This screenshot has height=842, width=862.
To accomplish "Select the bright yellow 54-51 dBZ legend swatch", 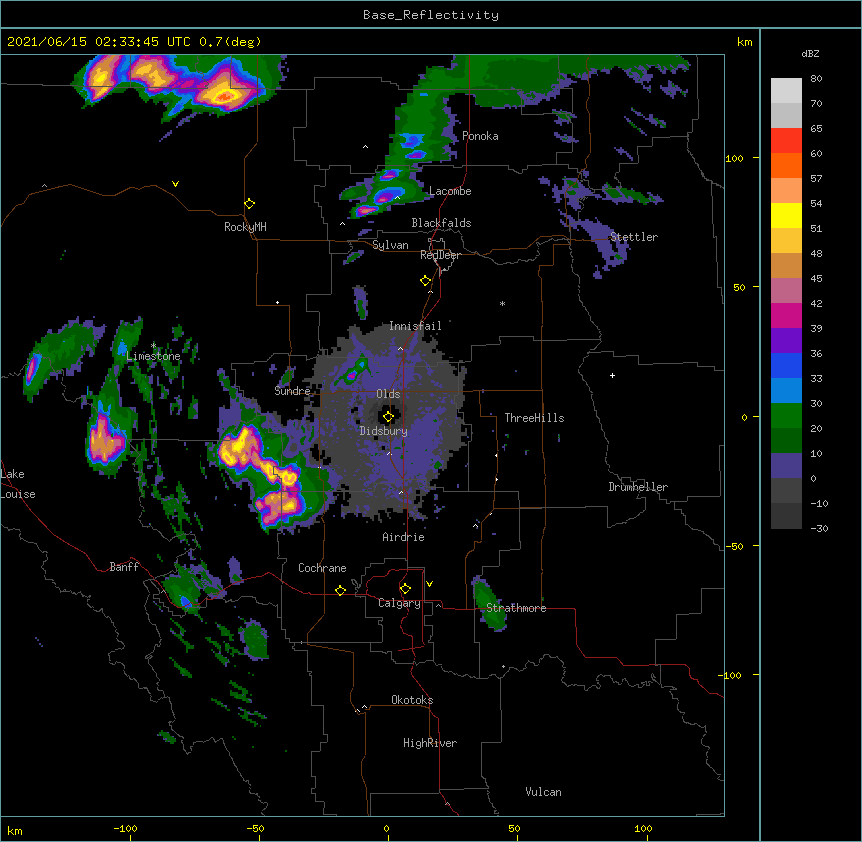I will coord(786,215).
